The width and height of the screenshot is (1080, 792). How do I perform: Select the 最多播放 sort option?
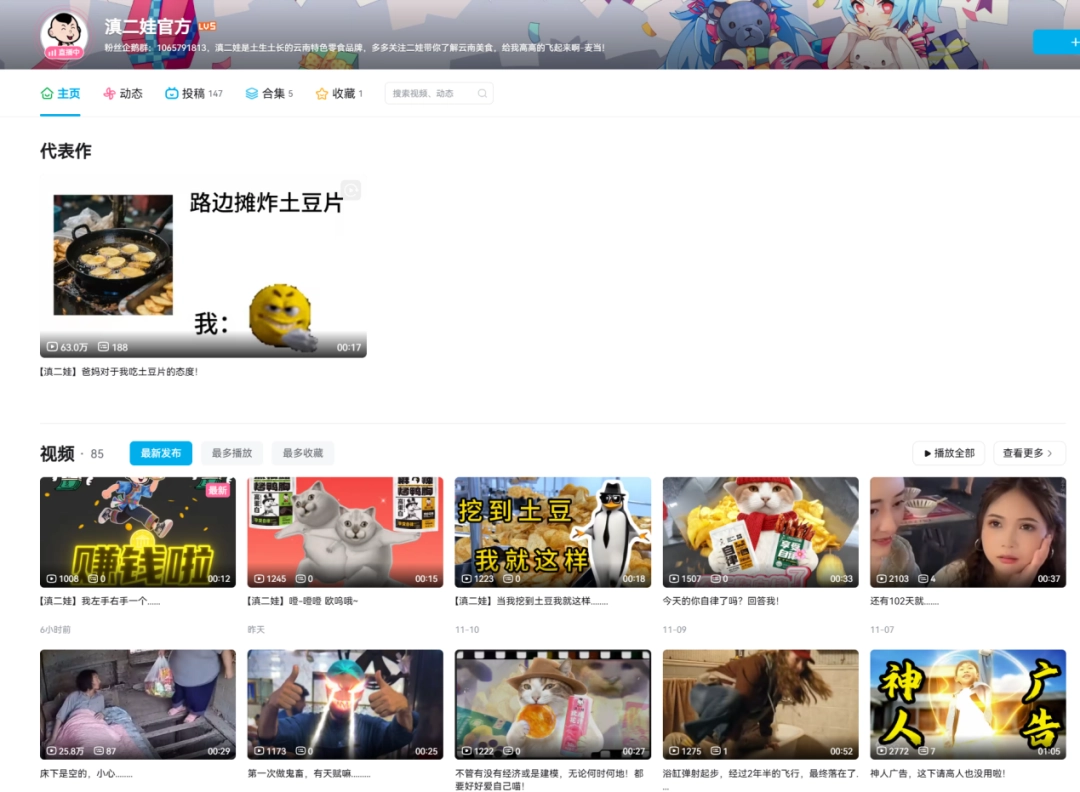(x=231, y=453)
